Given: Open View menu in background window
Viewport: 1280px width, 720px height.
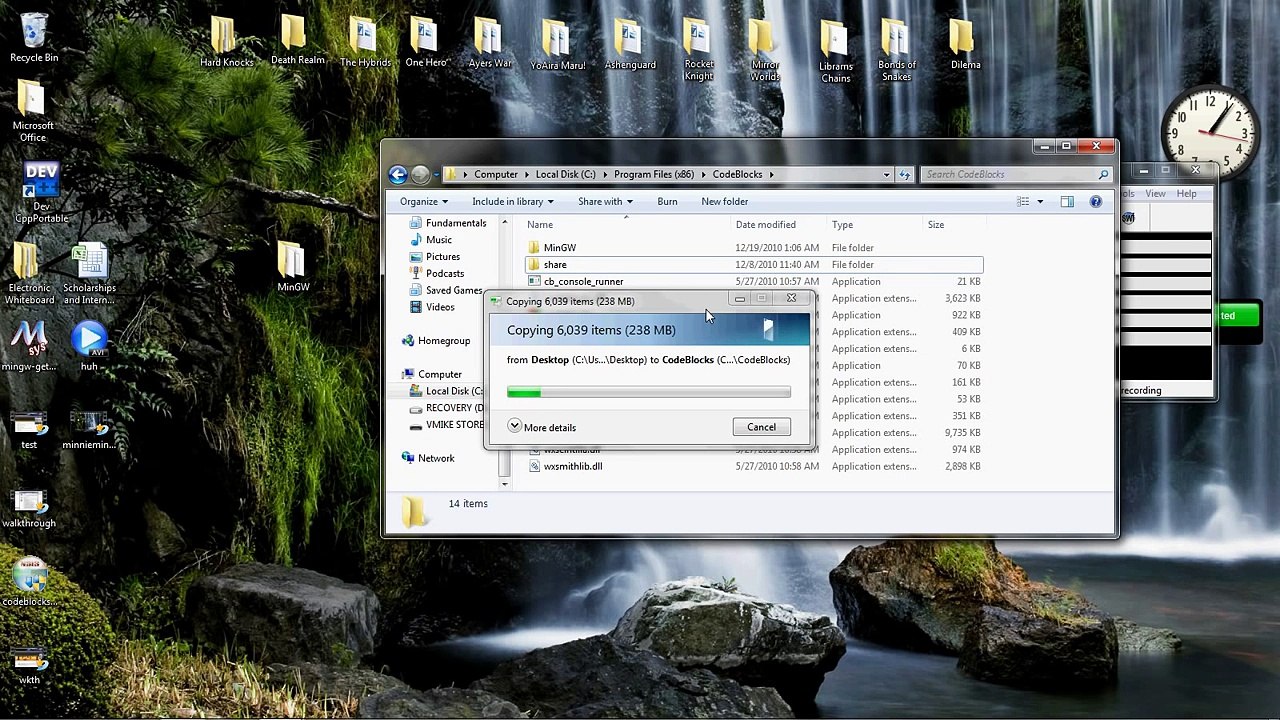Looking at the screenshot, I should coord(1155,194).
